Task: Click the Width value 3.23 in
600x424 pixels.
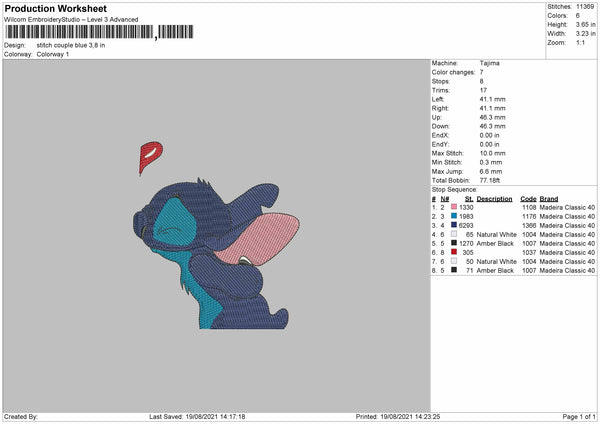Action: pyautogui.click(x=586, y=34)
